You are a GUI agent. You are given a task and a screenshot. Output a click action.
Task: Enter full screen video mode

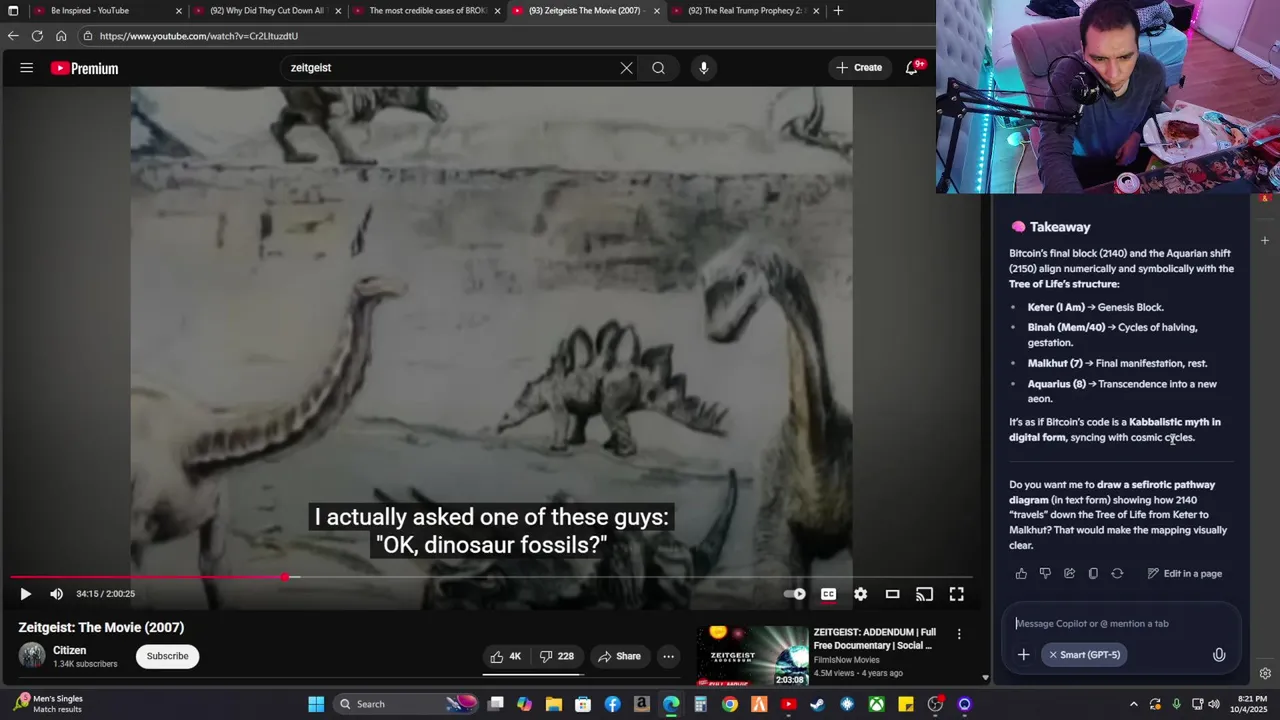point(956,594)
